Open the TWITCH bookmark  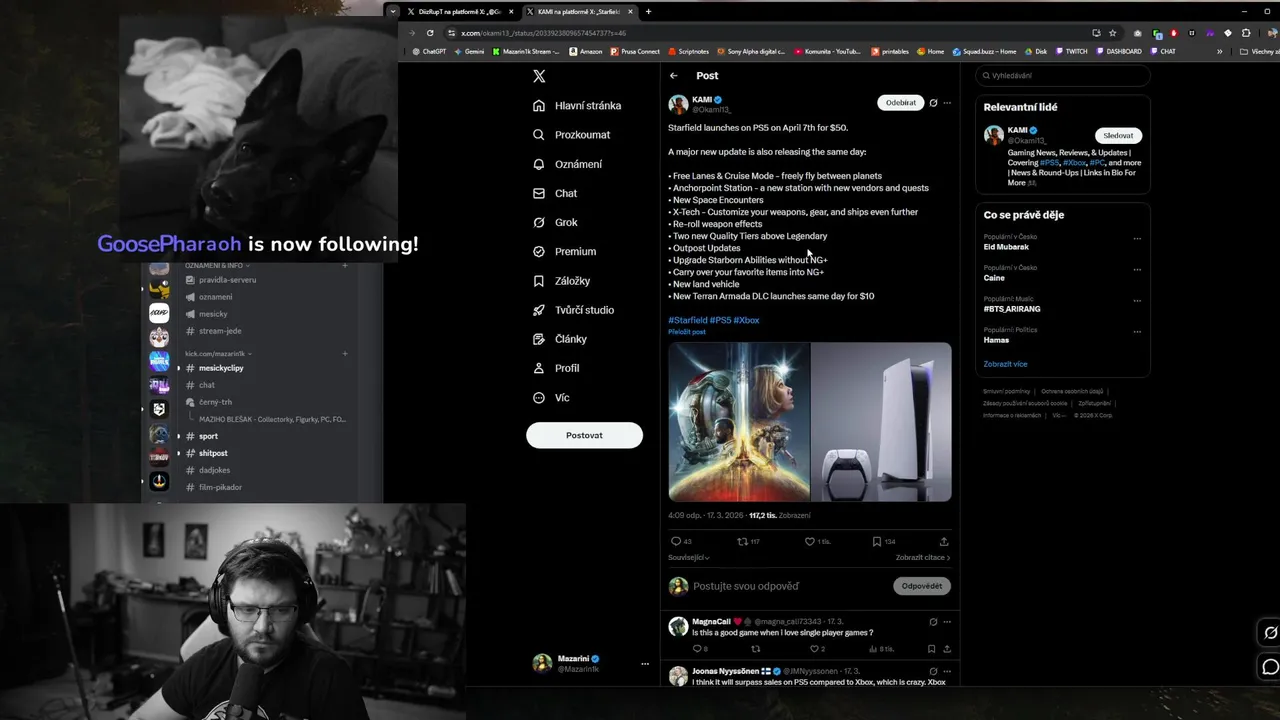tap(1070, 51)
